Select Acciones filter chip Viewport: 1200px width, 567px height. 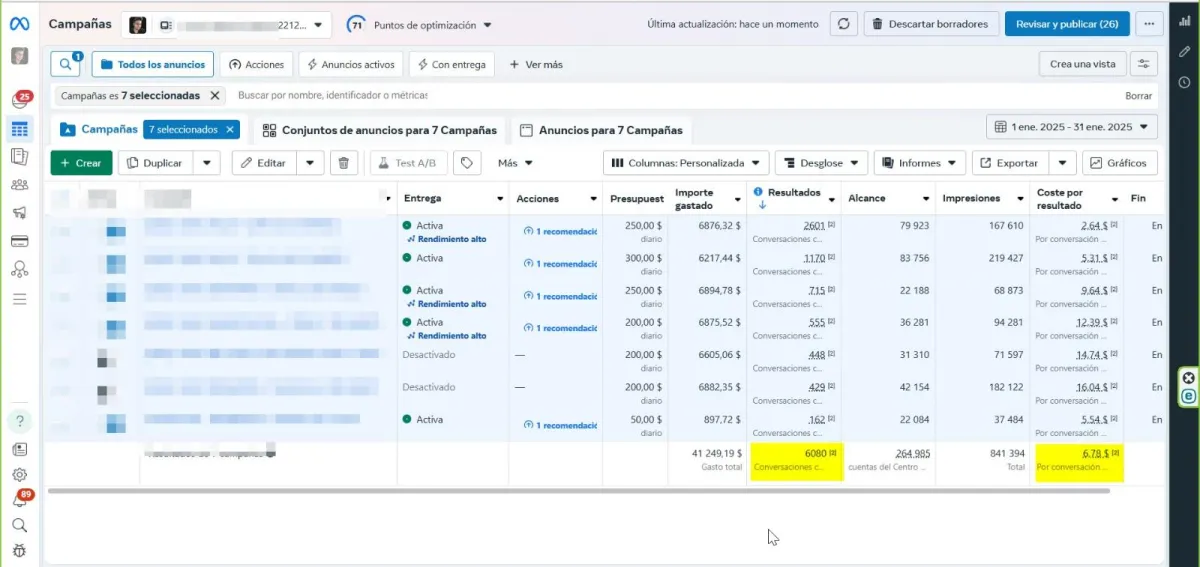(x=256, y=64)
